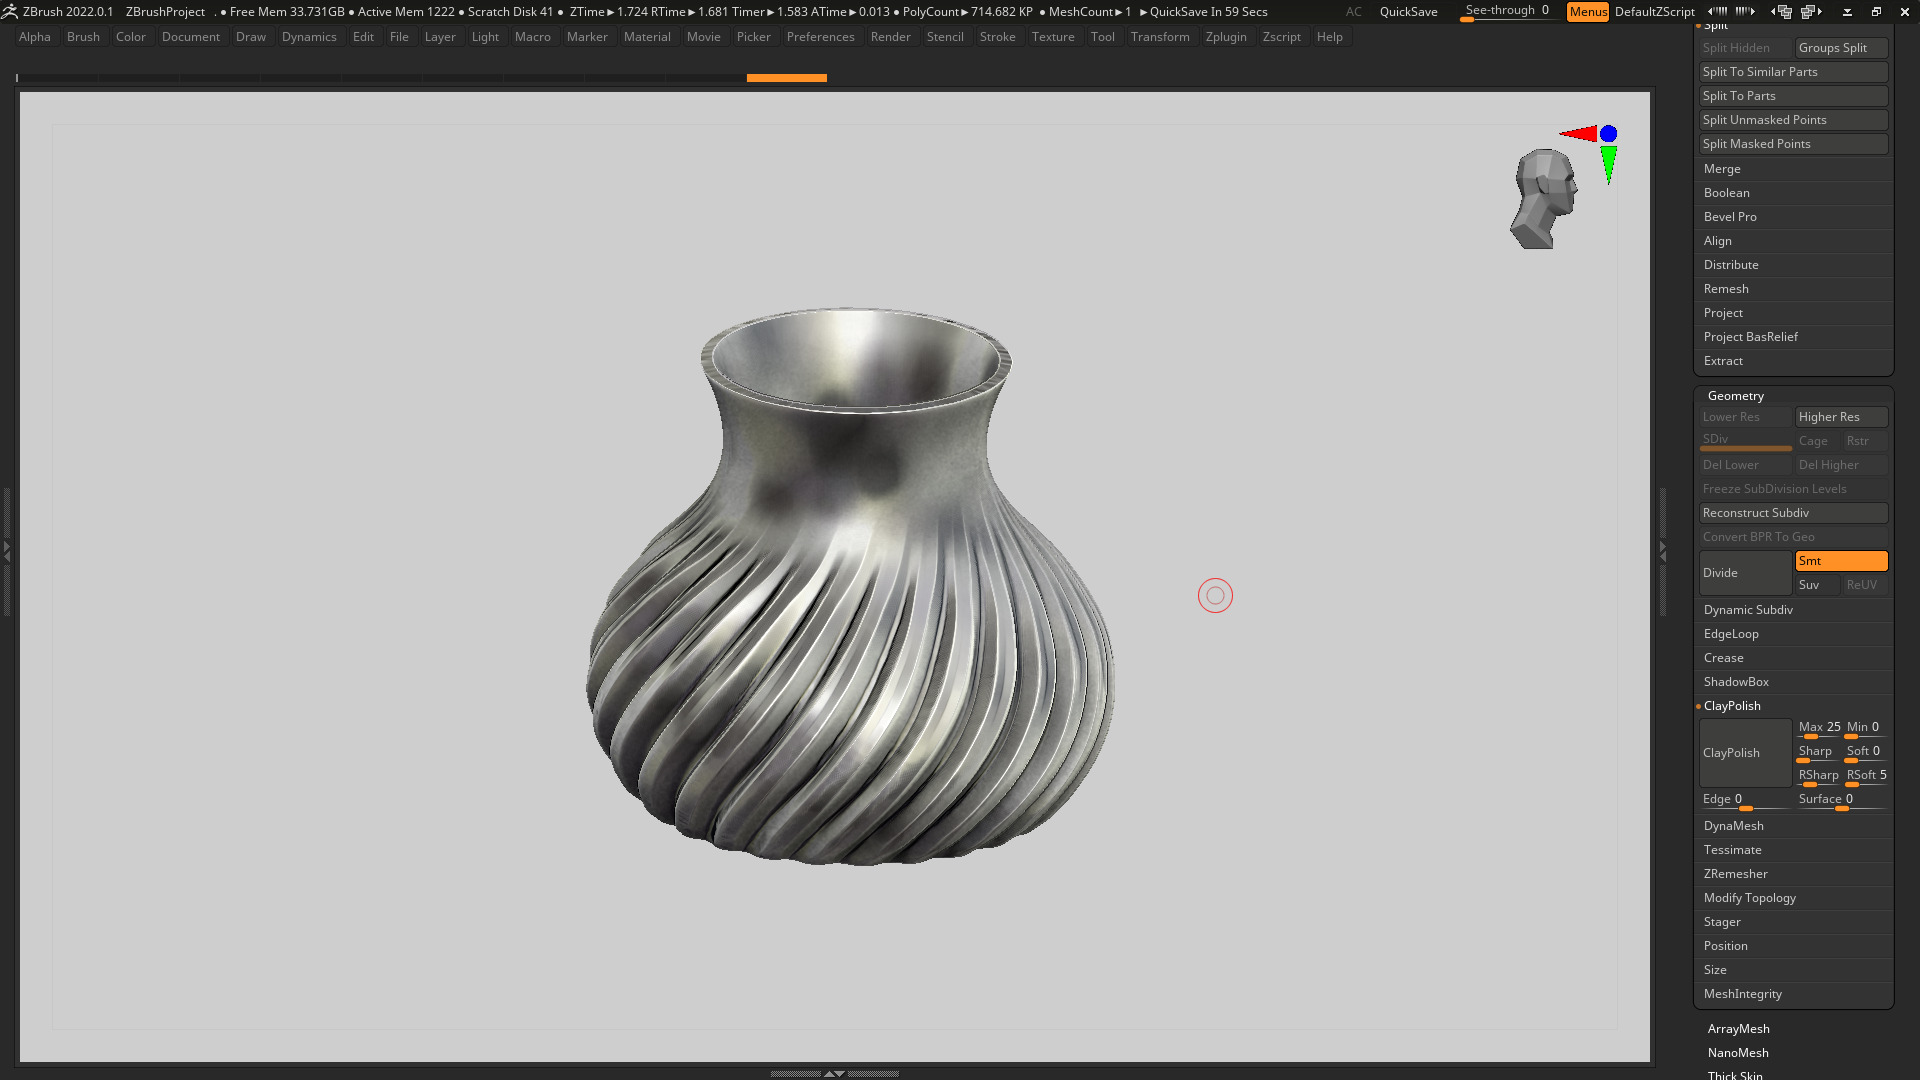1920x1080 pixels.
Task: Toggle the Menus button
Action: pyautogui.click(x=1588, y=12)
